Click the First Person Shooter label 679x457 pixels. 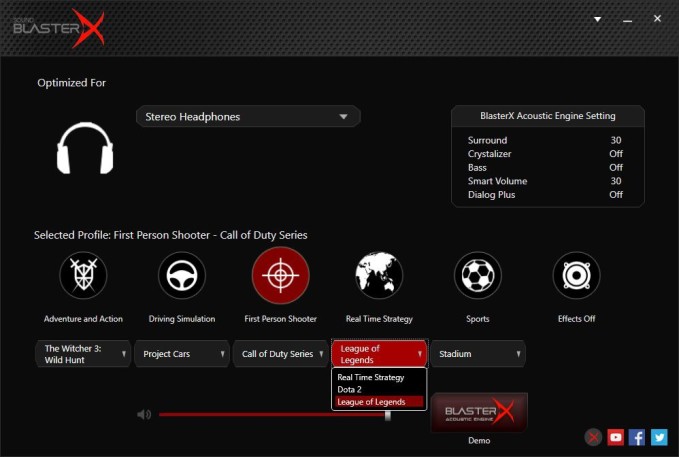(281, 319)
